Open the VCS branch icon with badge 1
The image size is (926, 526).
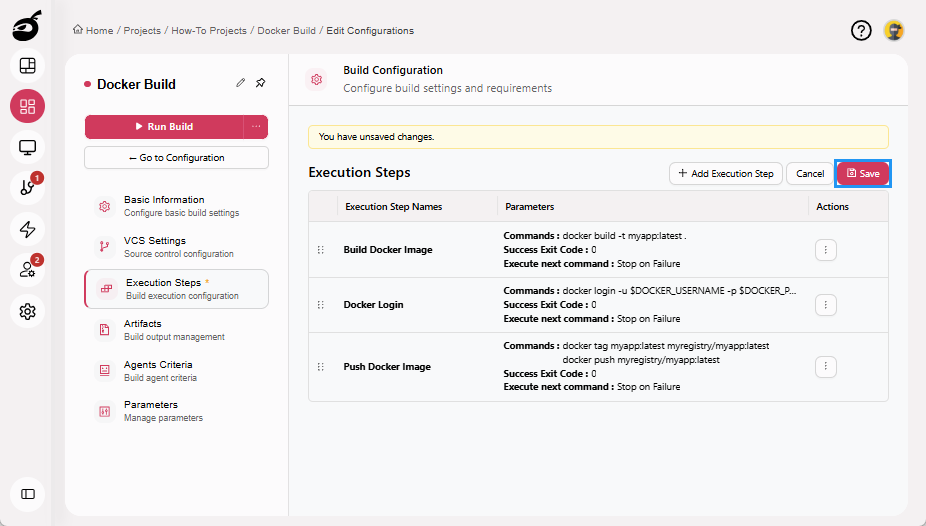click(27, 188)
